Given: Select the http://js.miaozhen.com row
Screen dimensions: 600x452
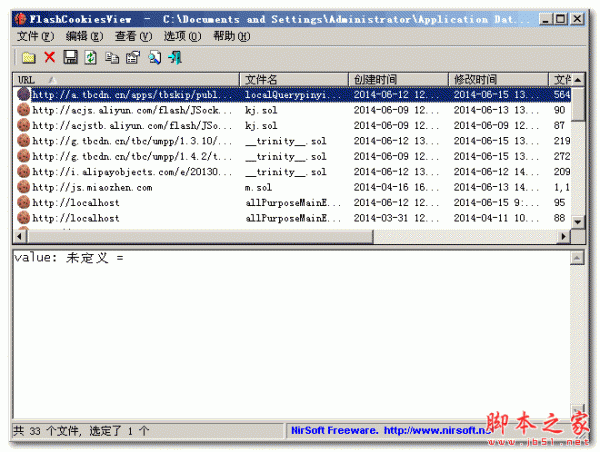Looking at the screenshot, I should click(x=293, y=187).
